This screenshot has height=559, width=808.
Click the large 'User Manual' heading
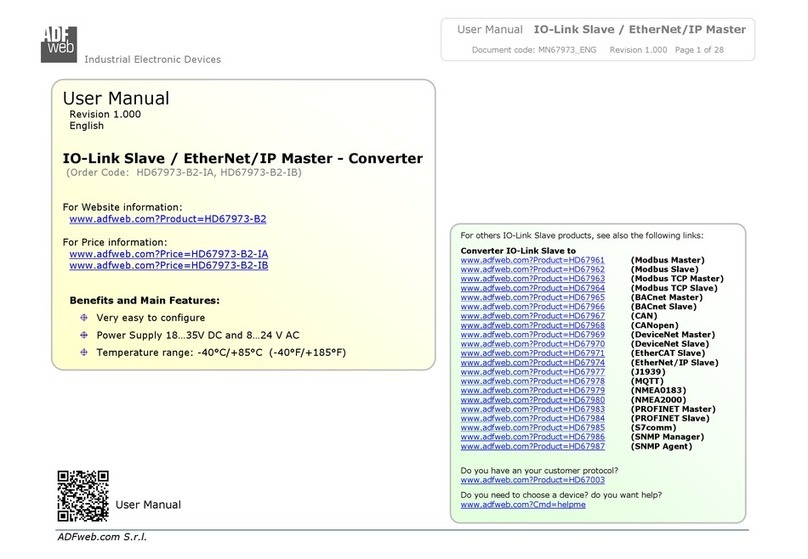tap(116, 98)
